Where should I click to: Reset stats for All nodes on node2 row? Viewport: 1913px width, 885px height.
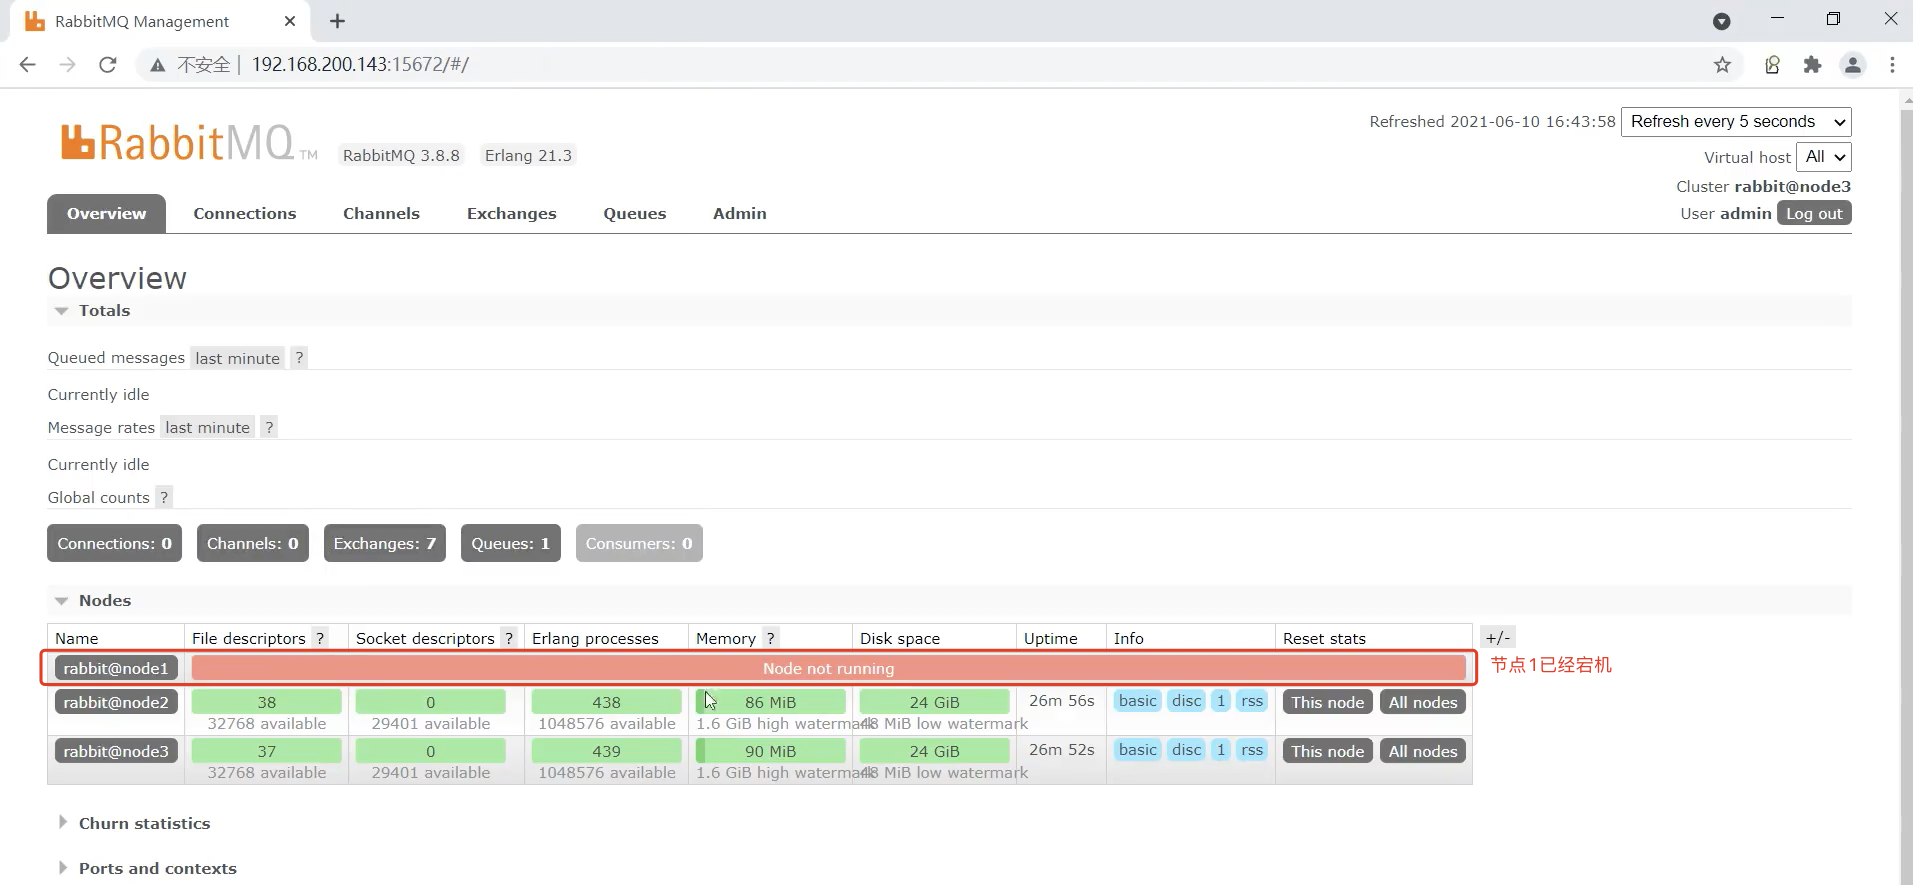pos(1423,703)
